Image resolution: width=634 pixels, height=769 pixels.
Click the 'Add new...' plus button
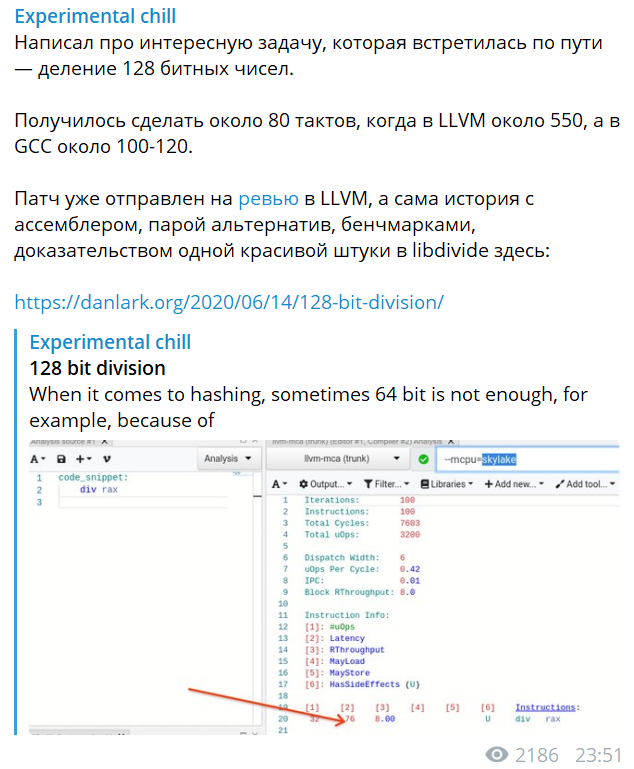point(515,484)
